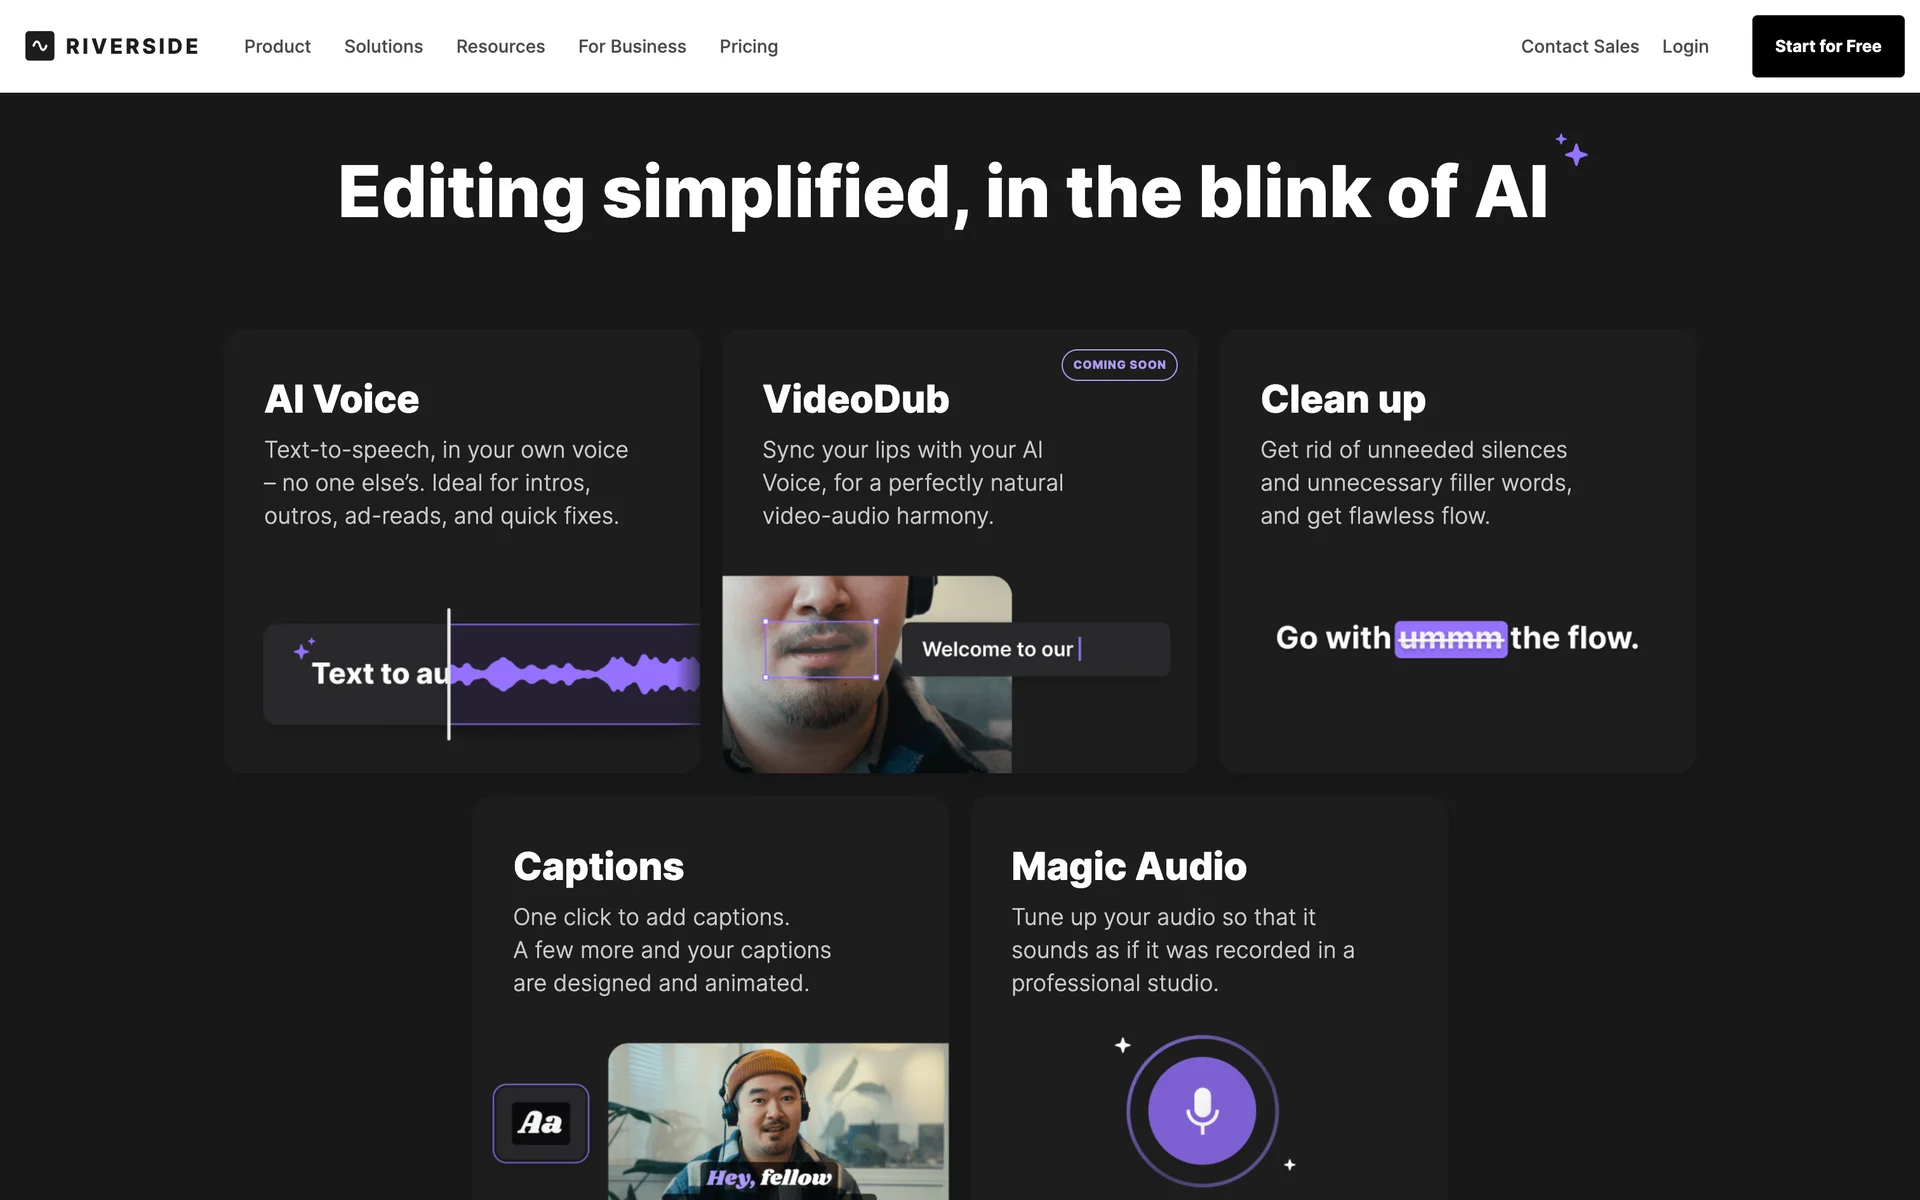The width and height of the screenshot is (1920, 1200).
Task: Click the Aa captions style icon
Action: click(541, 1123)
